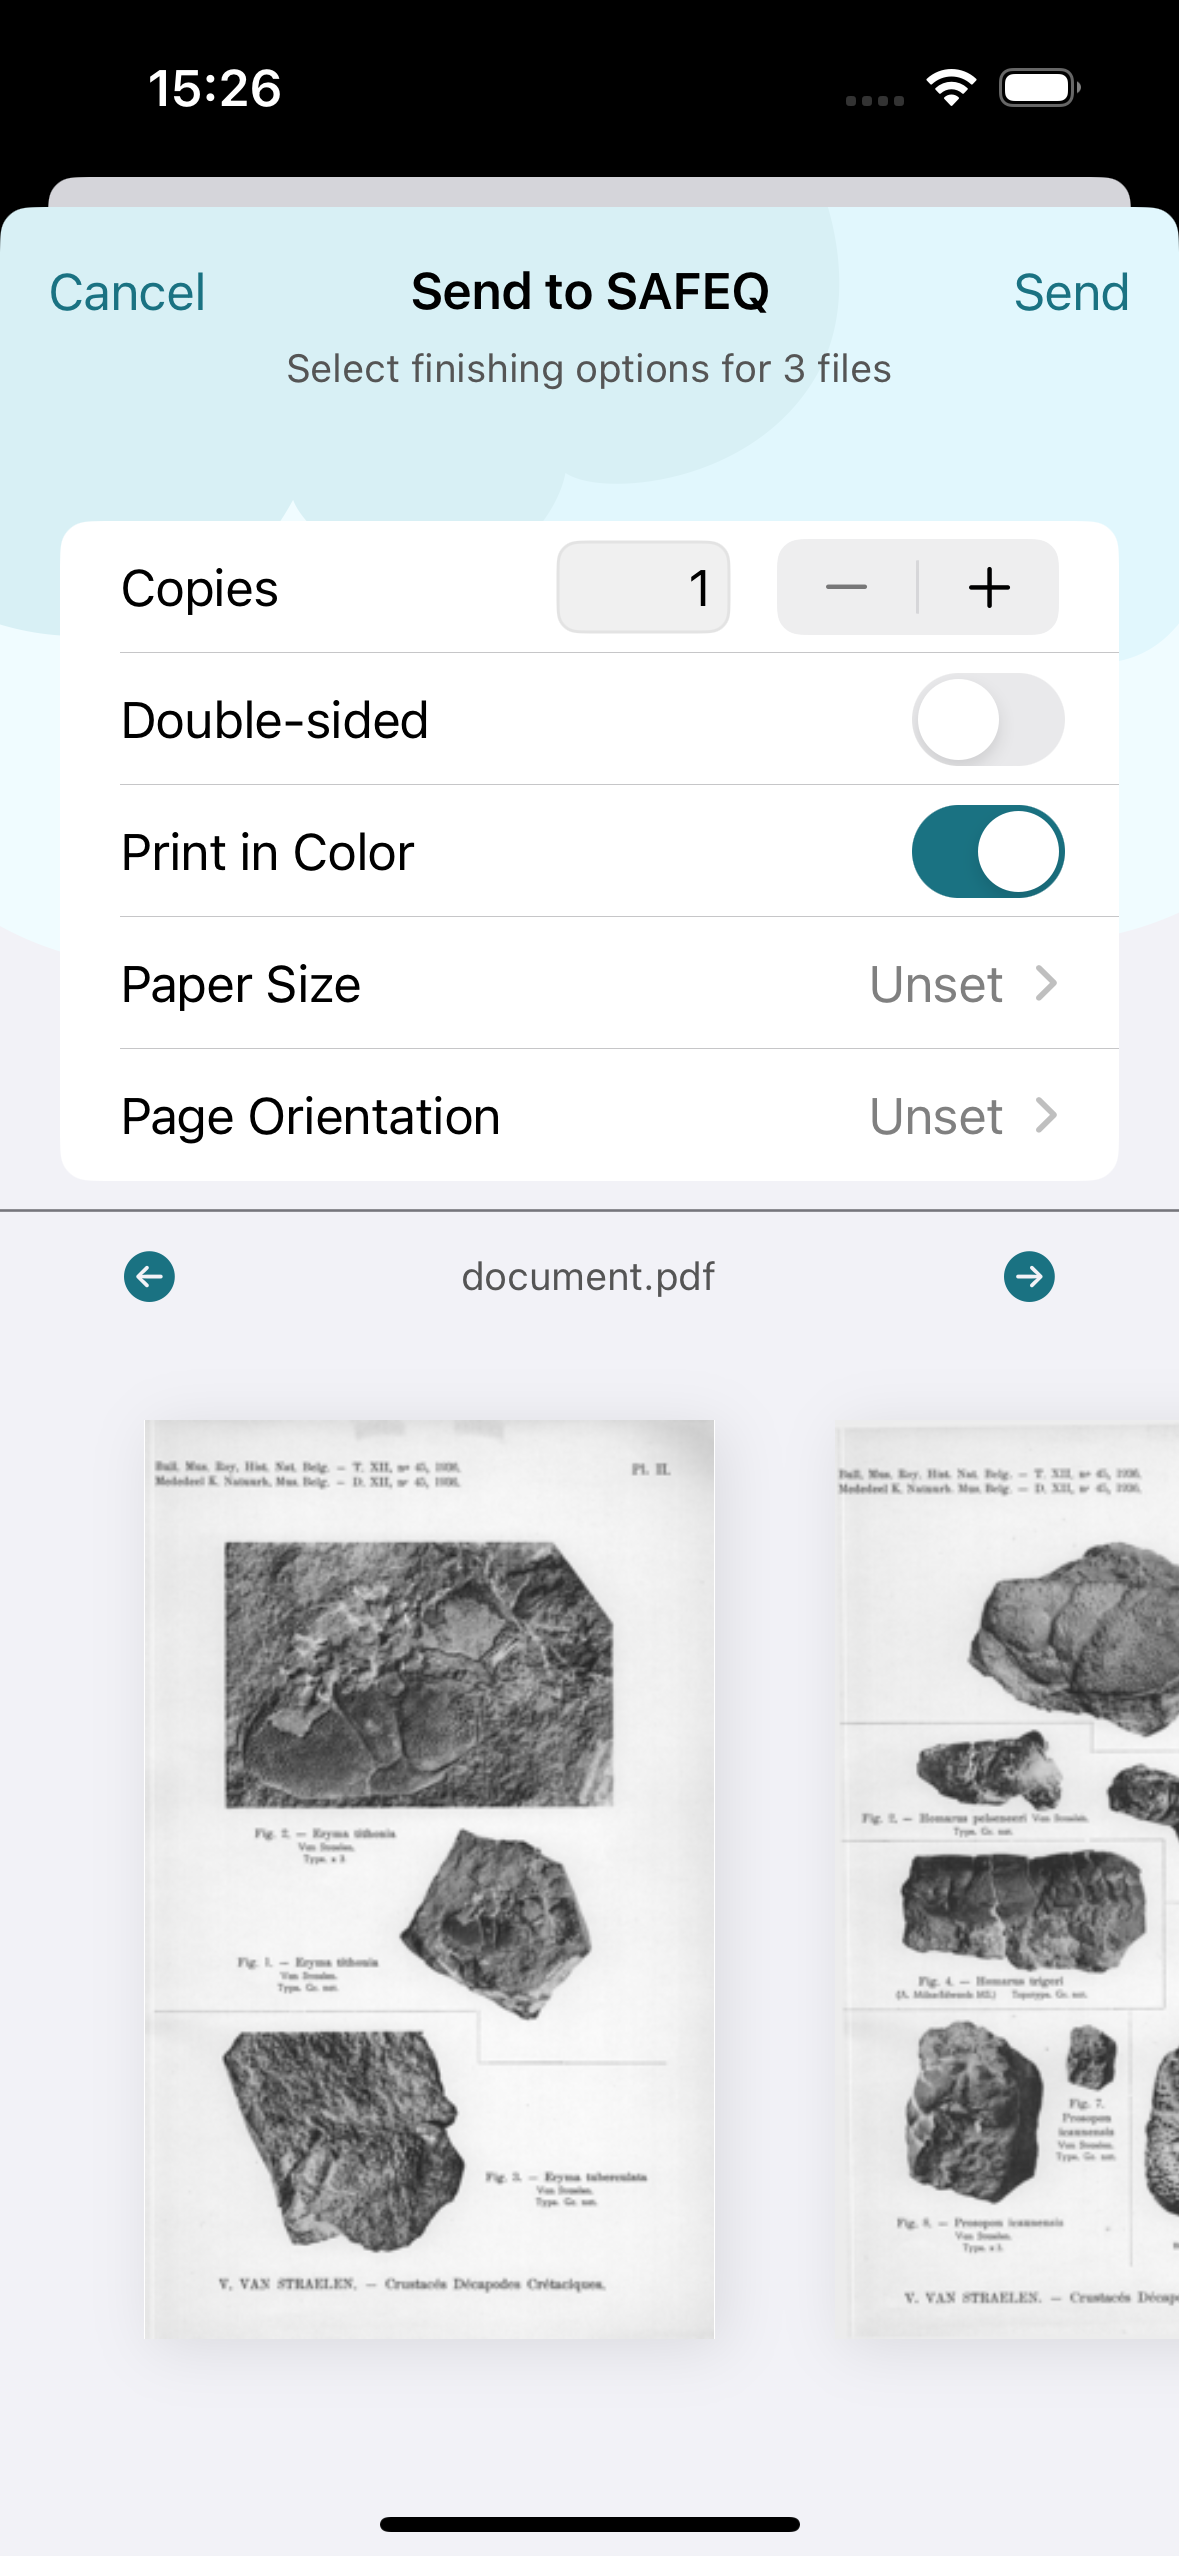Disable the Print in Color switch

[x=988, y=852]
